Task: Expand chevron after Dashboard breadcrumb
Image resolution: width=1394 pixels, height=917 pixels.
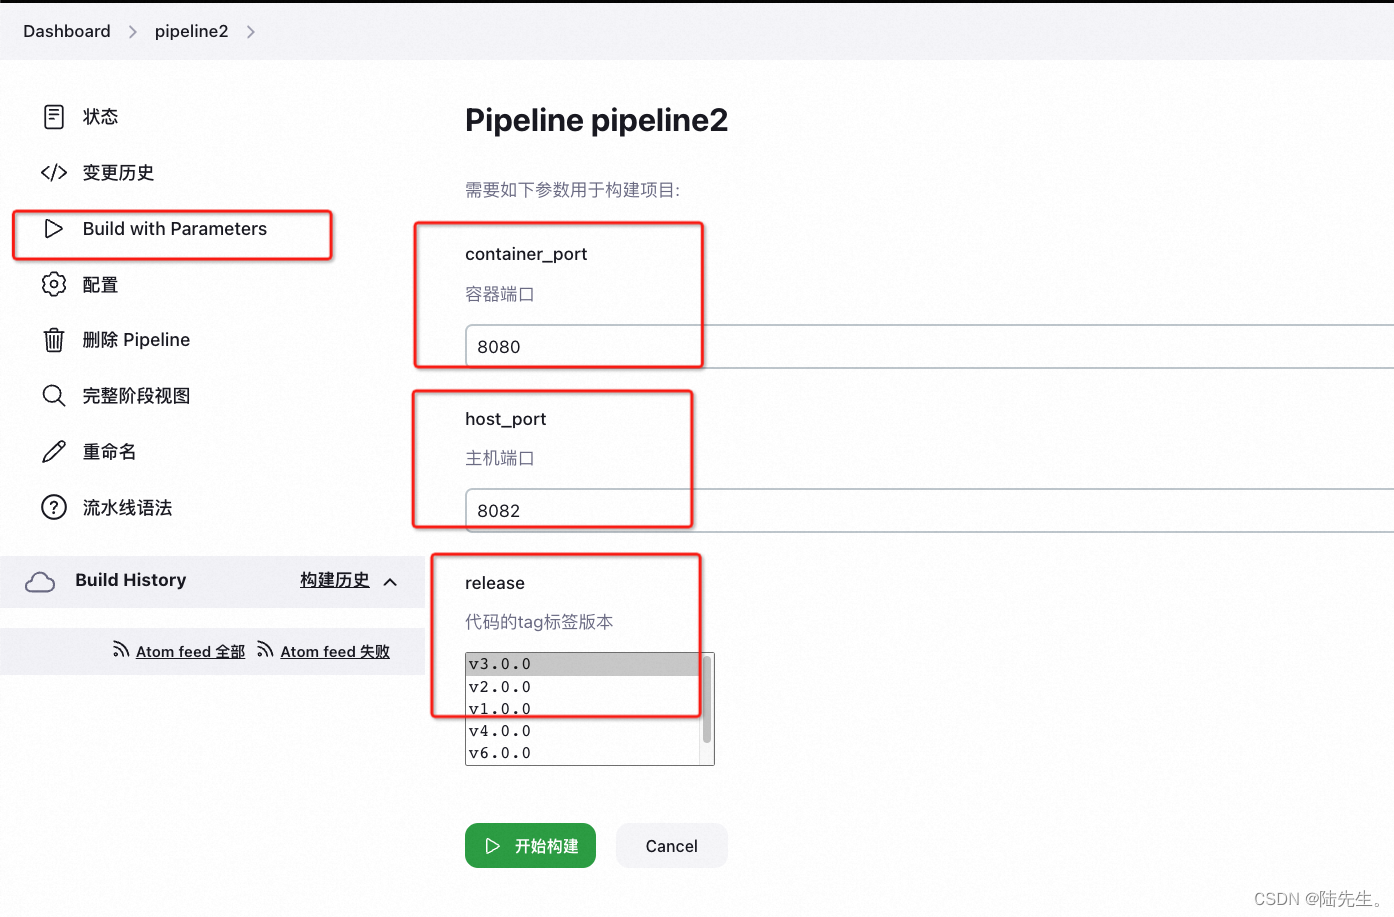Action: [132, 32]
